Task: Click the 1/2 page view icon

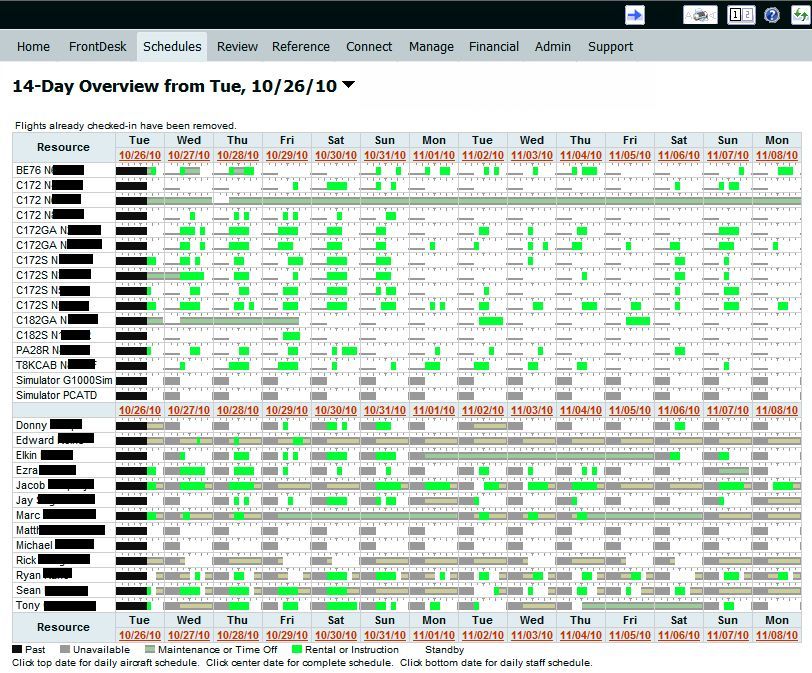Action: click(x=741, y=15)
